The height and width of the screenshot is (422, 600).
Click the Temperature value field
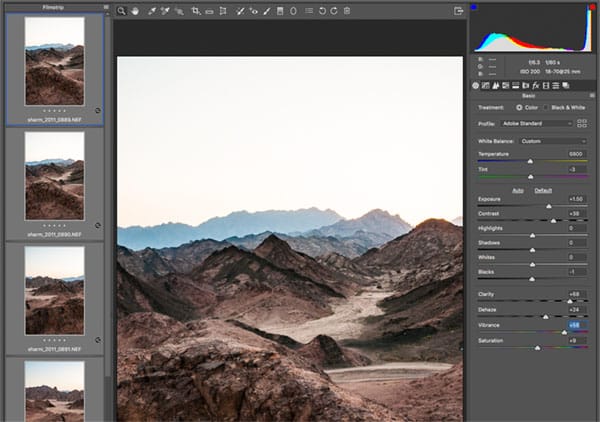pyautogui.click(x=577, y=154)
